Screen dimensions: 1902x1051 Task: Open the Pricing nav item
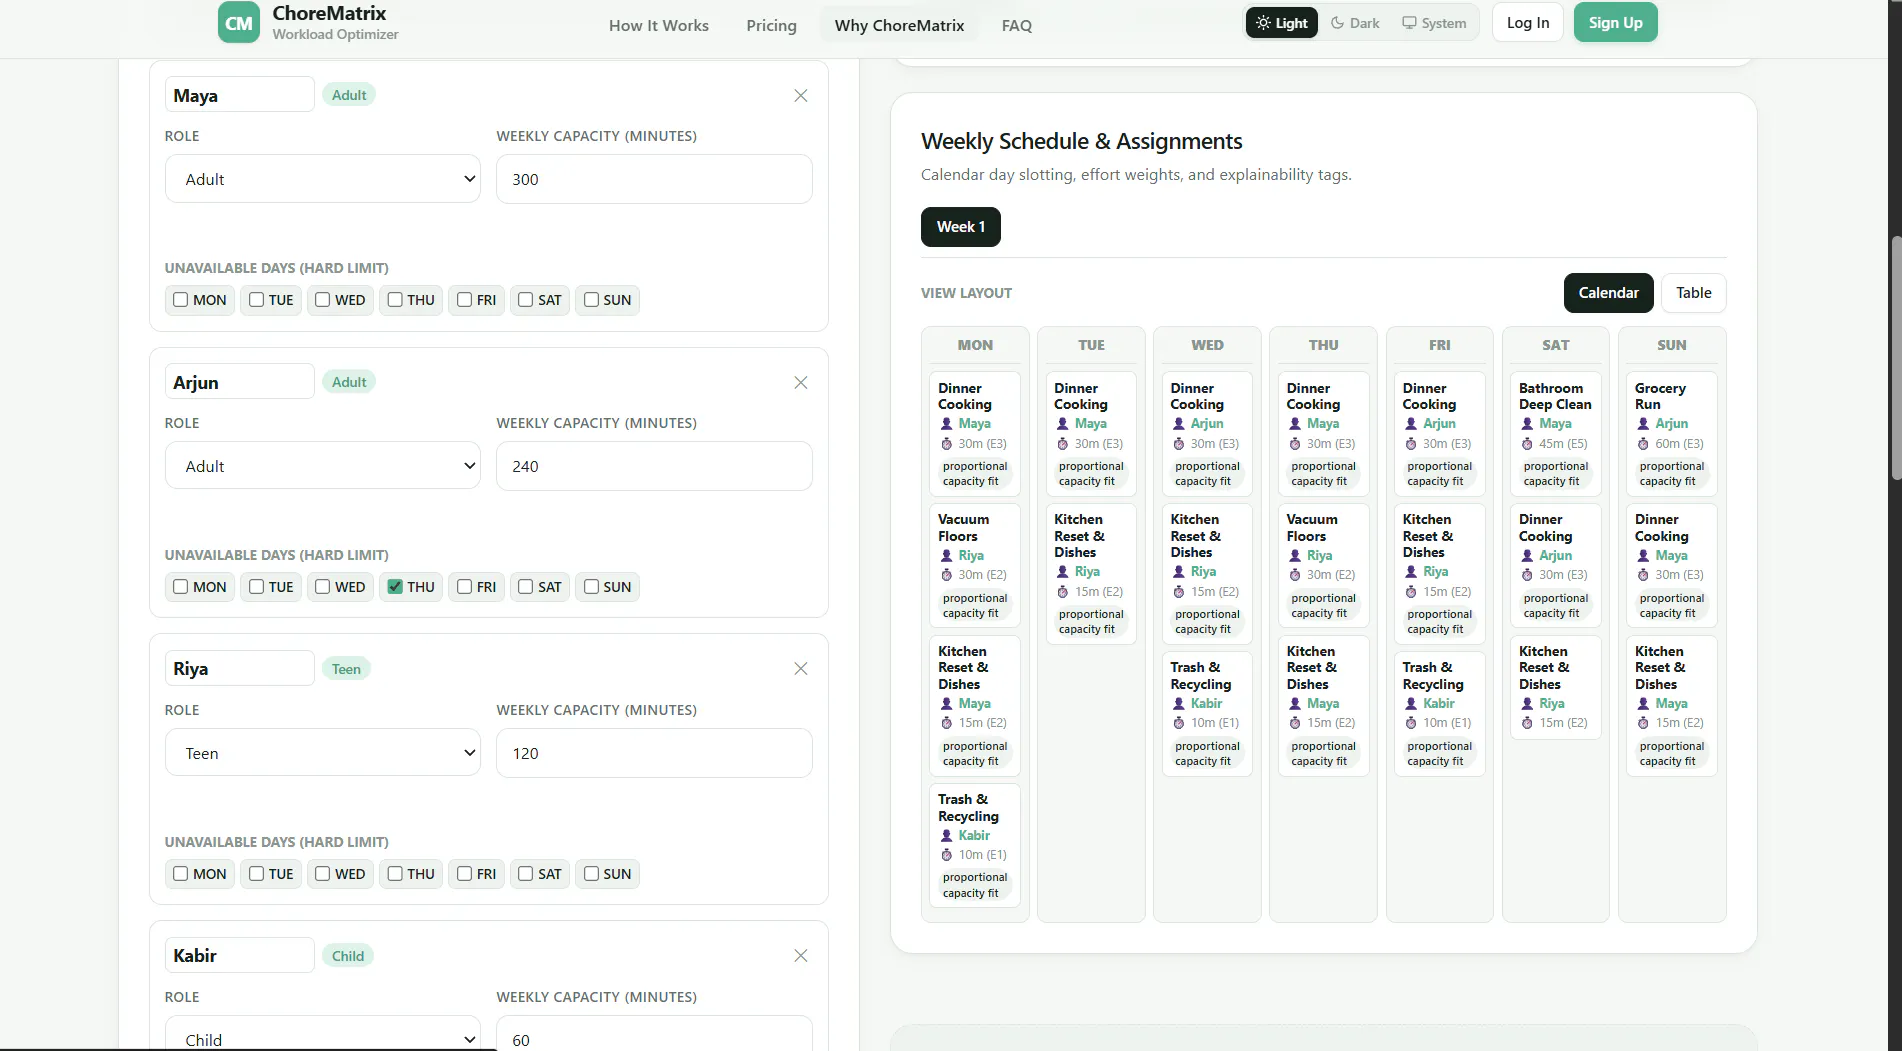pyautogui.click(x=771, y=25)
